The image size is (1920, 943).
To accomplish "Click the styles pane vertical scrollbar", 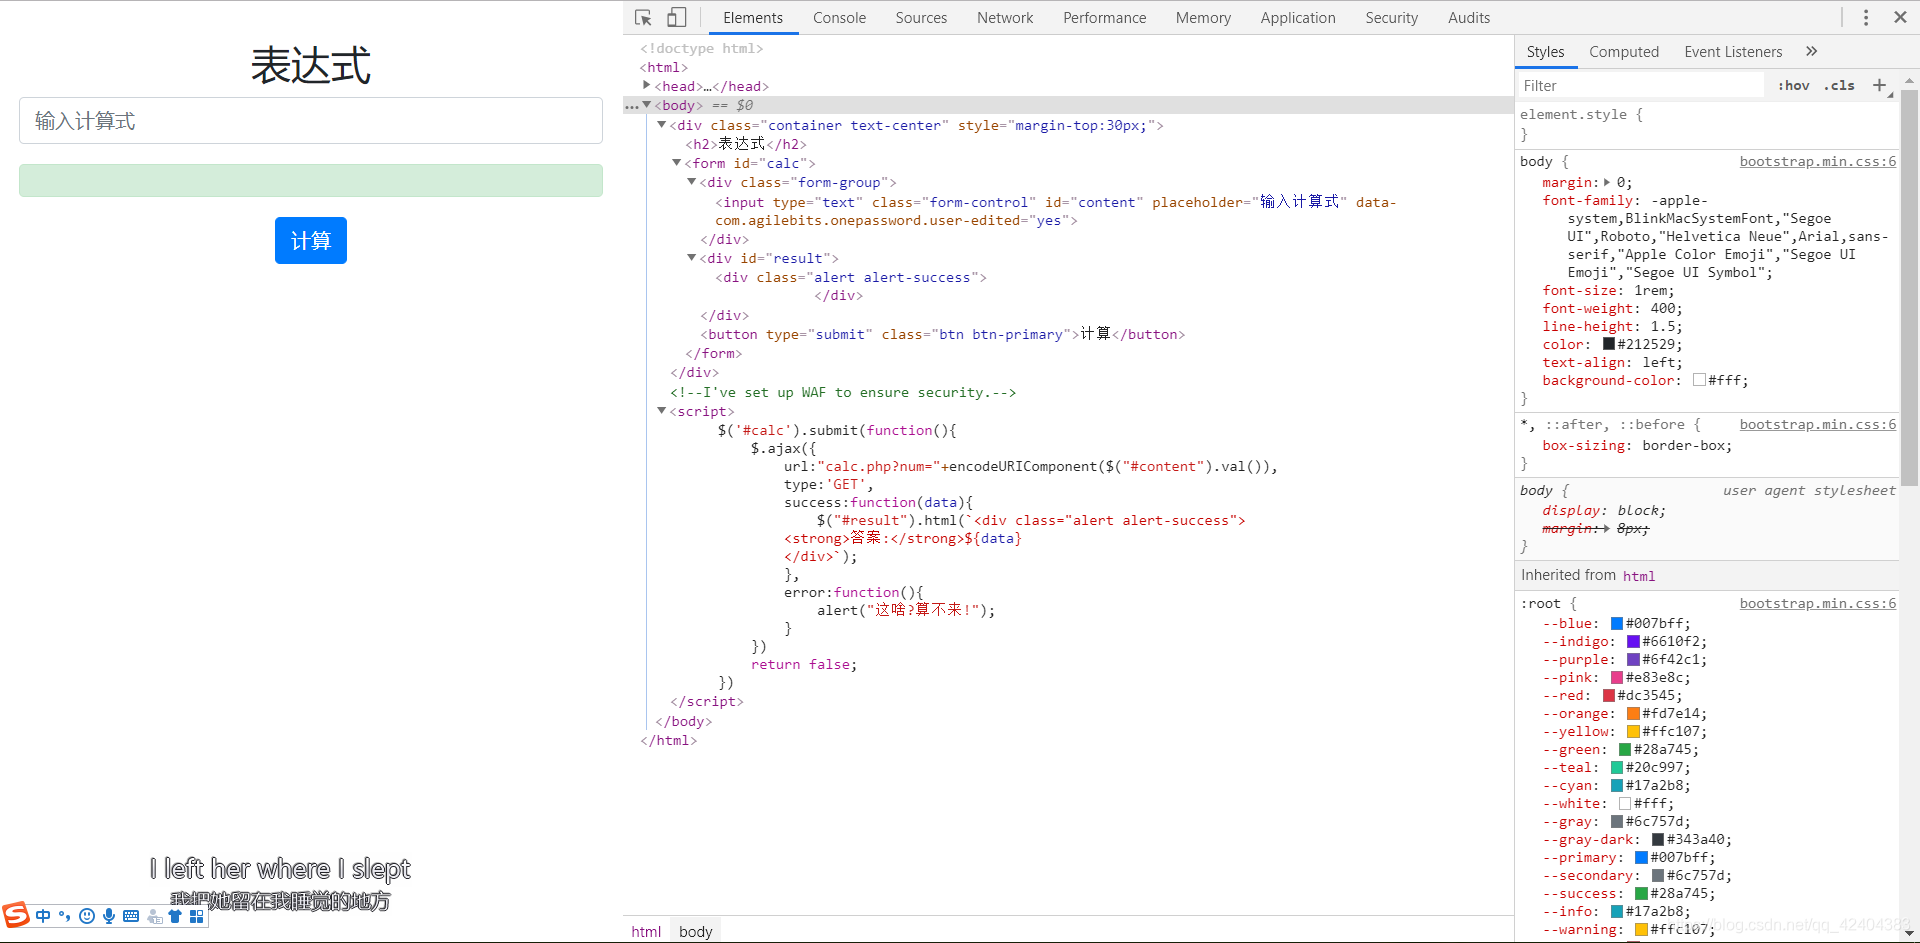I will coord(1909,288).
